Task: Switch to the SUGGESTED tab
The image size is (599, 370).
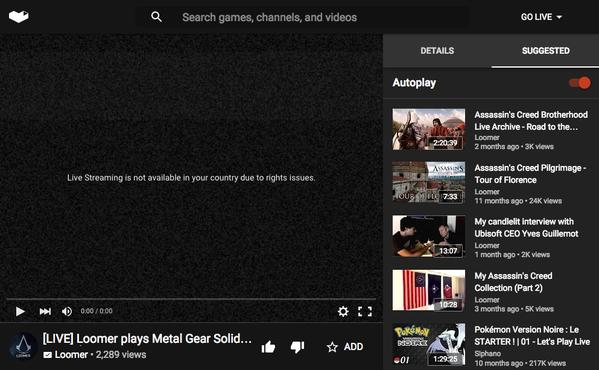Action: (x=546, y=51)
